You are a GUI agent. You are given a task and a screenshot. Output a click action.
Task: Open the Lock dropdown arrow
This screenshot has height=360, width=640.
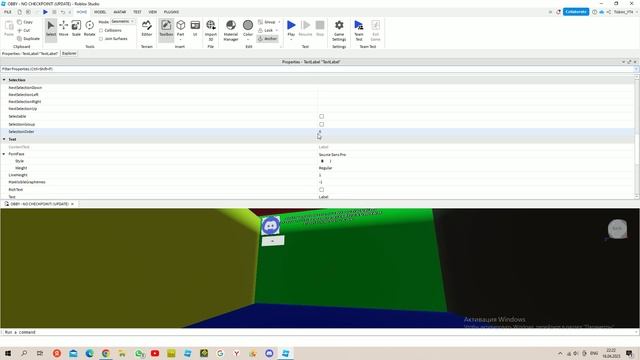276,30
